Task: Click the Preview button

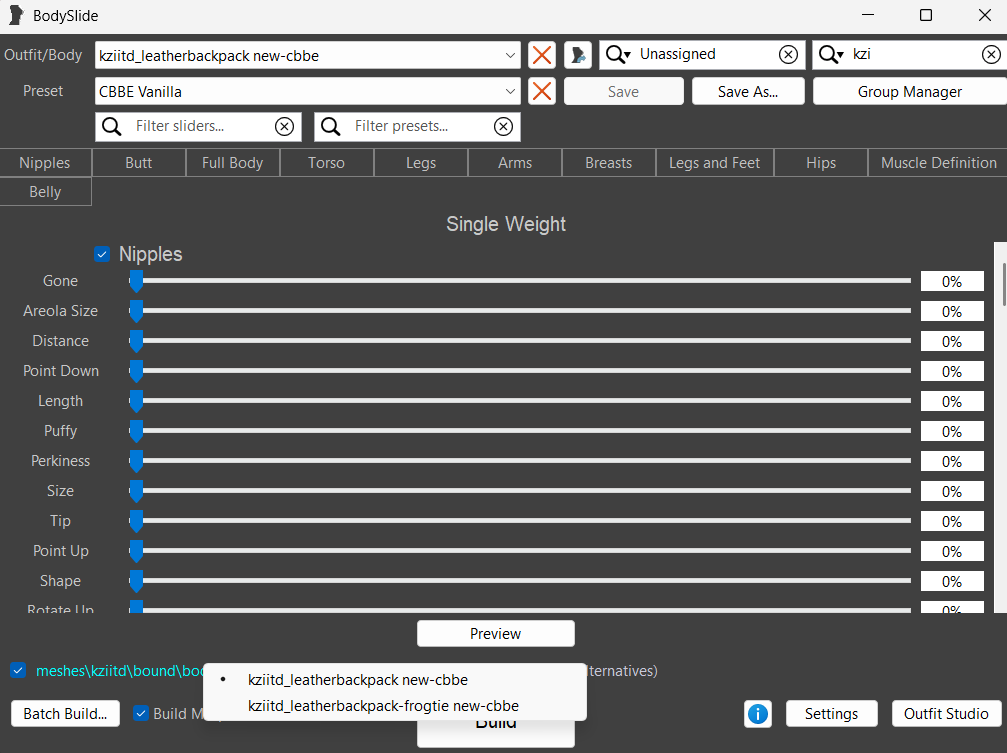Action: (x=496, y=633)
